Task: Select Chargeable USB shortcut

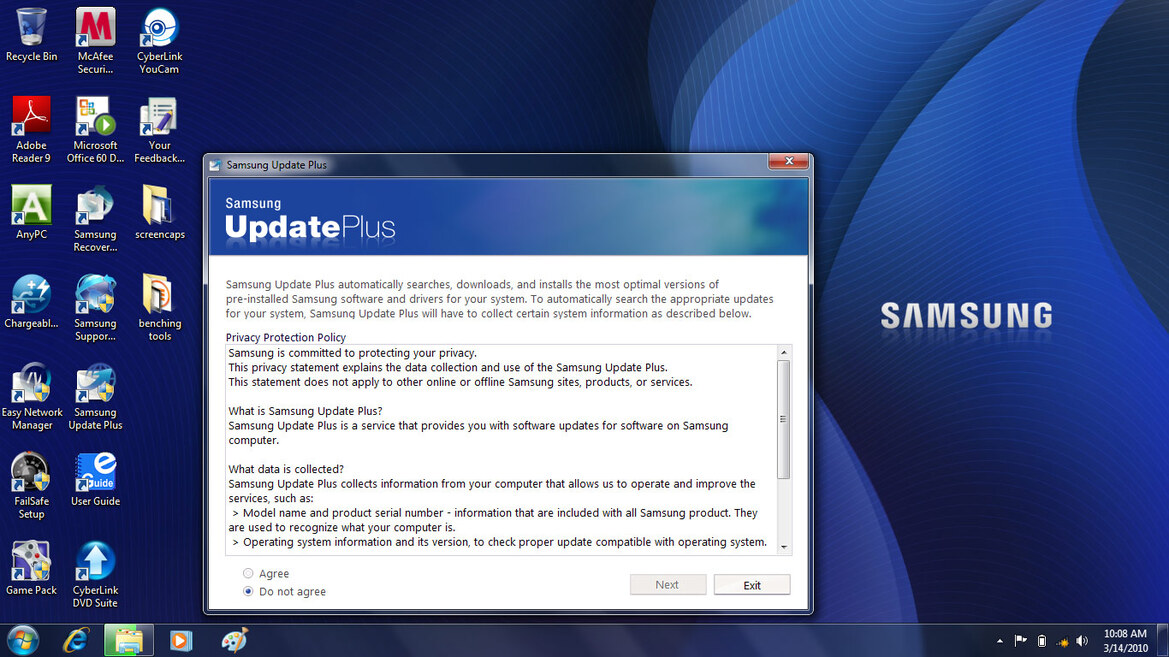Action: (31, 301)
